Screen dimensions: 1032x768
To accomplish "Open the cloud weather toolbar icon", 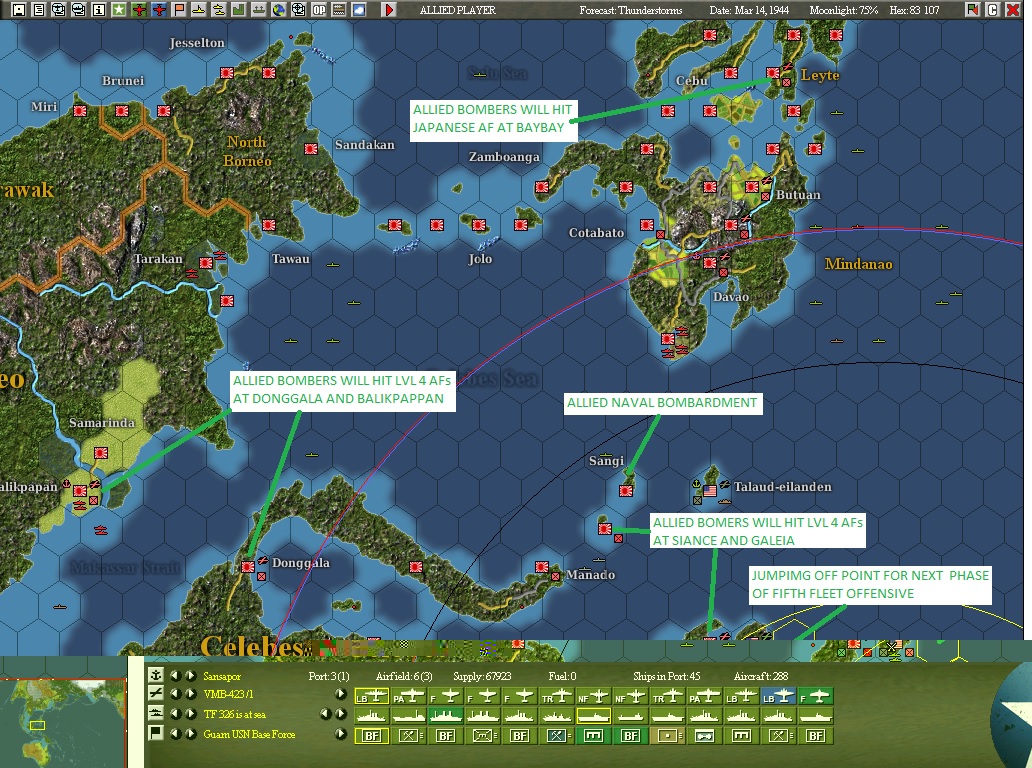I will [359, 9].
